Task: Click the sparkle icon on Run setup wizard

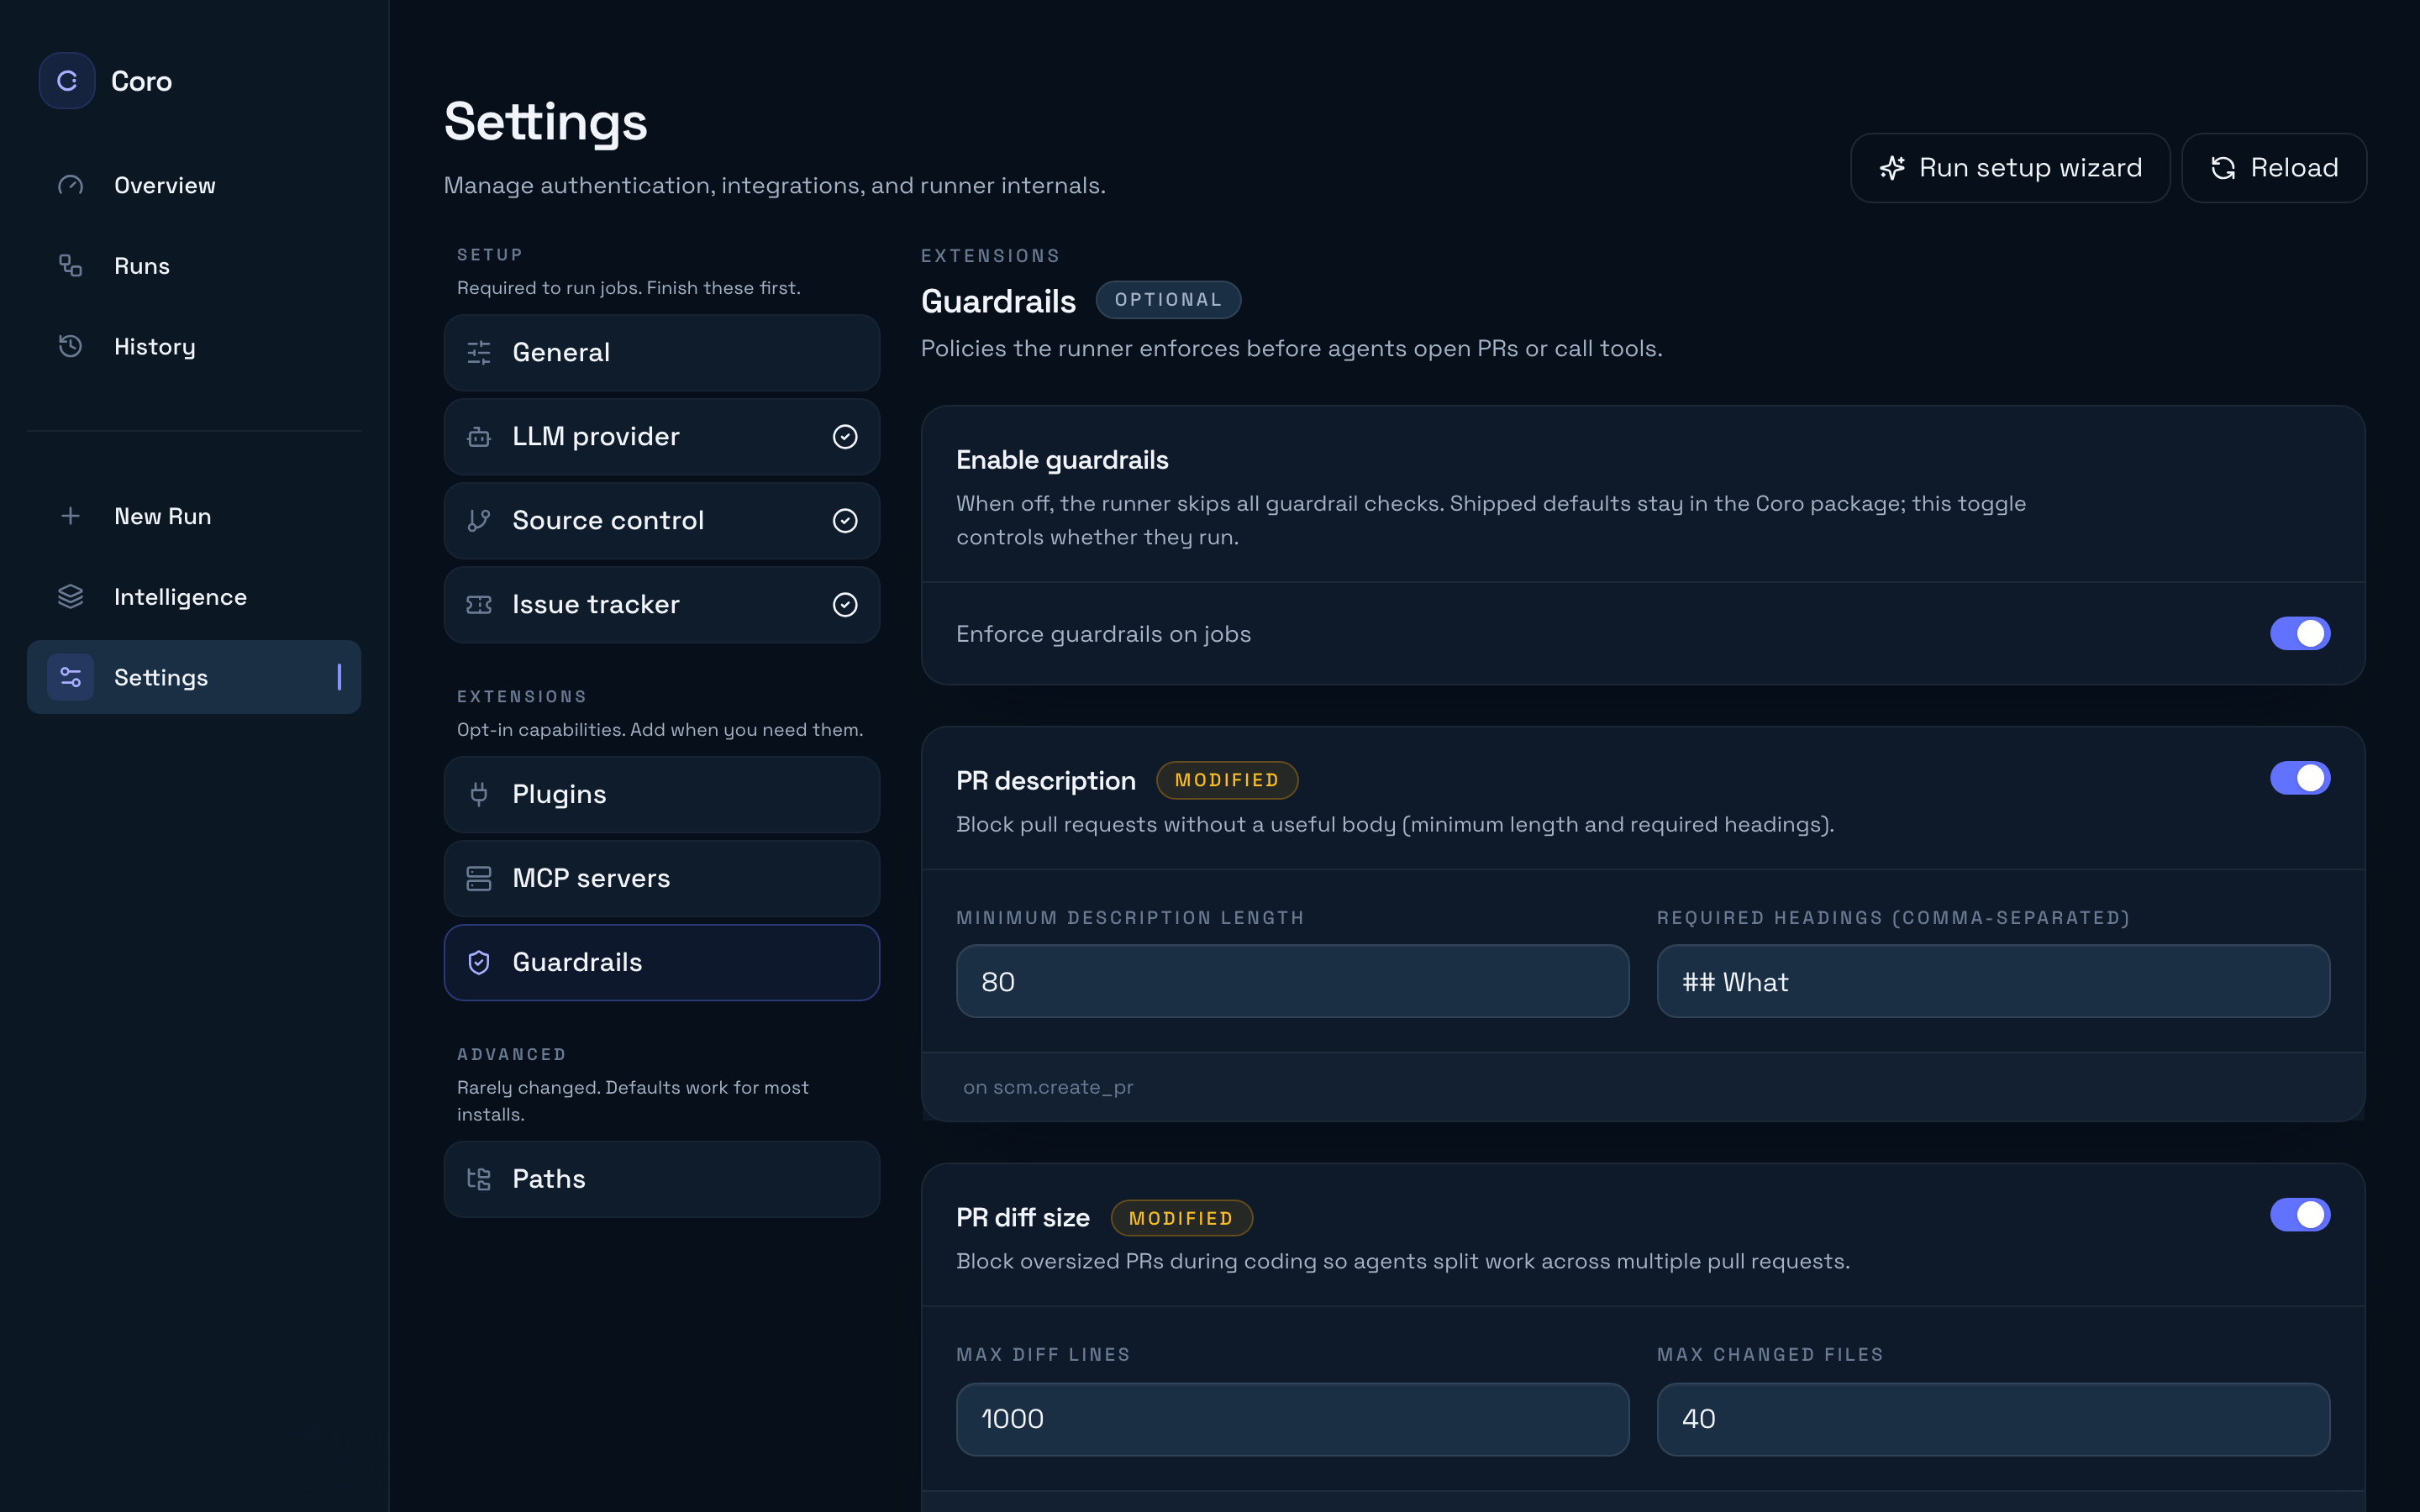Action: click(x=1892, y=168)
